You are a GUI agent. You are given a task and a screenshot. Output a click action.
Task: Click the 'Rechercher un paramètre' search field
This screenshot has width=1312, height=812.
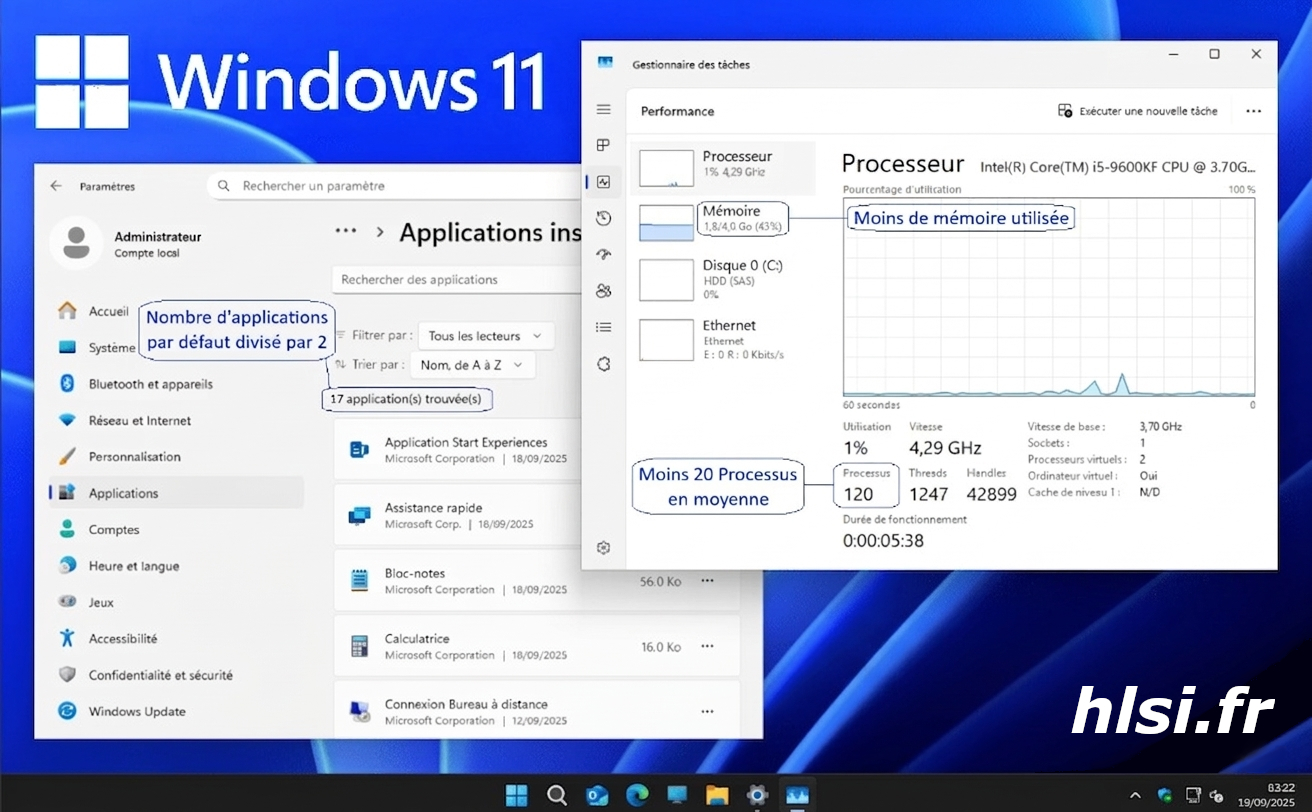[400, 186]
